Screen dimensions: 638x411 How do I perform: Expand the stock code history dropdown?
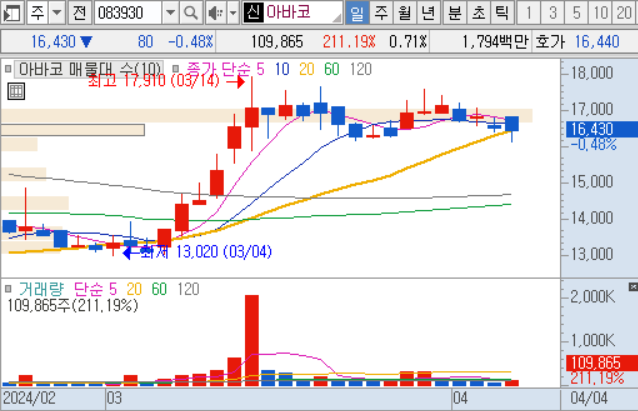(x=170, y=13)
